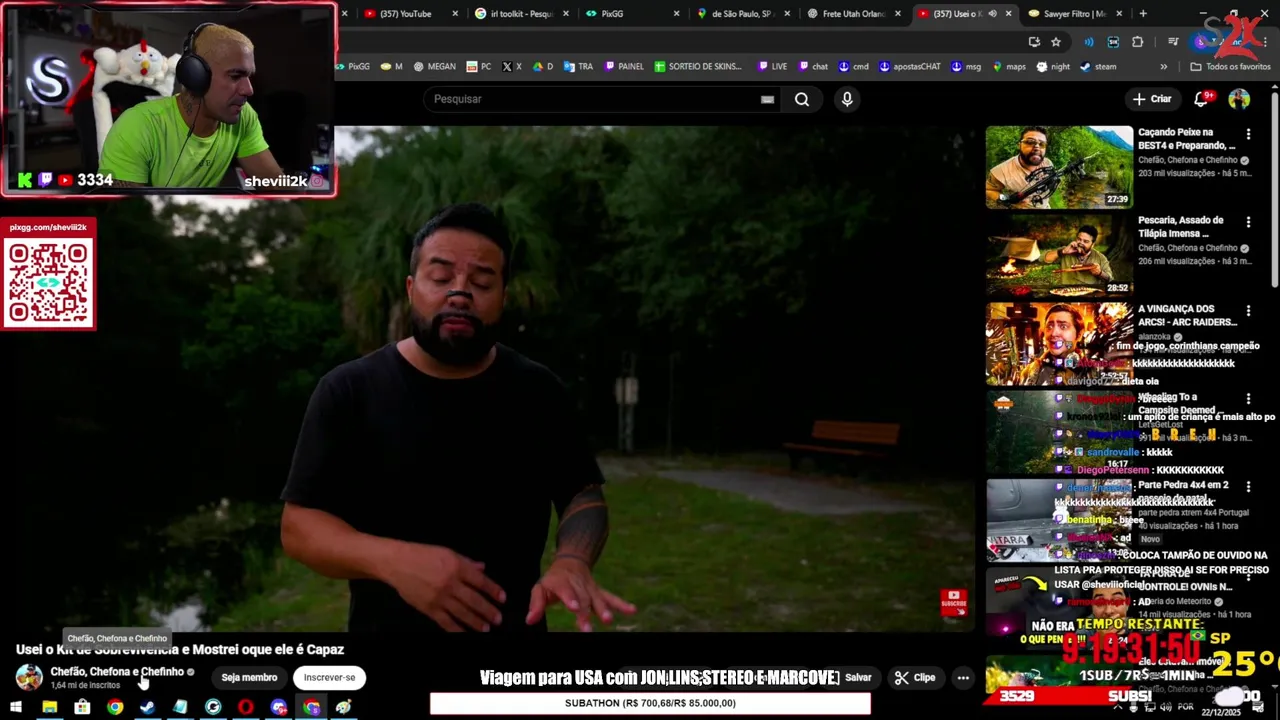Click the Criar button

click(1151, 99)
